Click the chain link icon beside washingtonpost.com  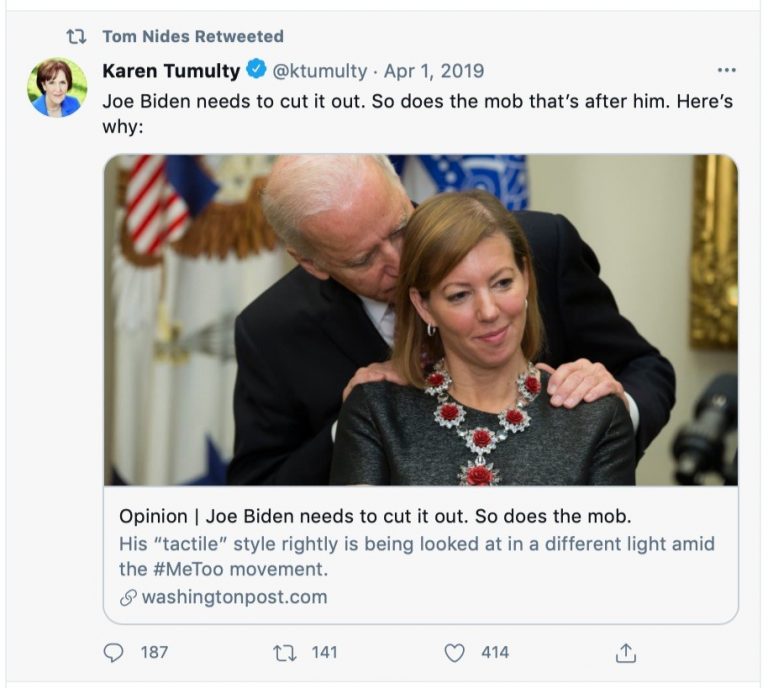tap(126, 598)
